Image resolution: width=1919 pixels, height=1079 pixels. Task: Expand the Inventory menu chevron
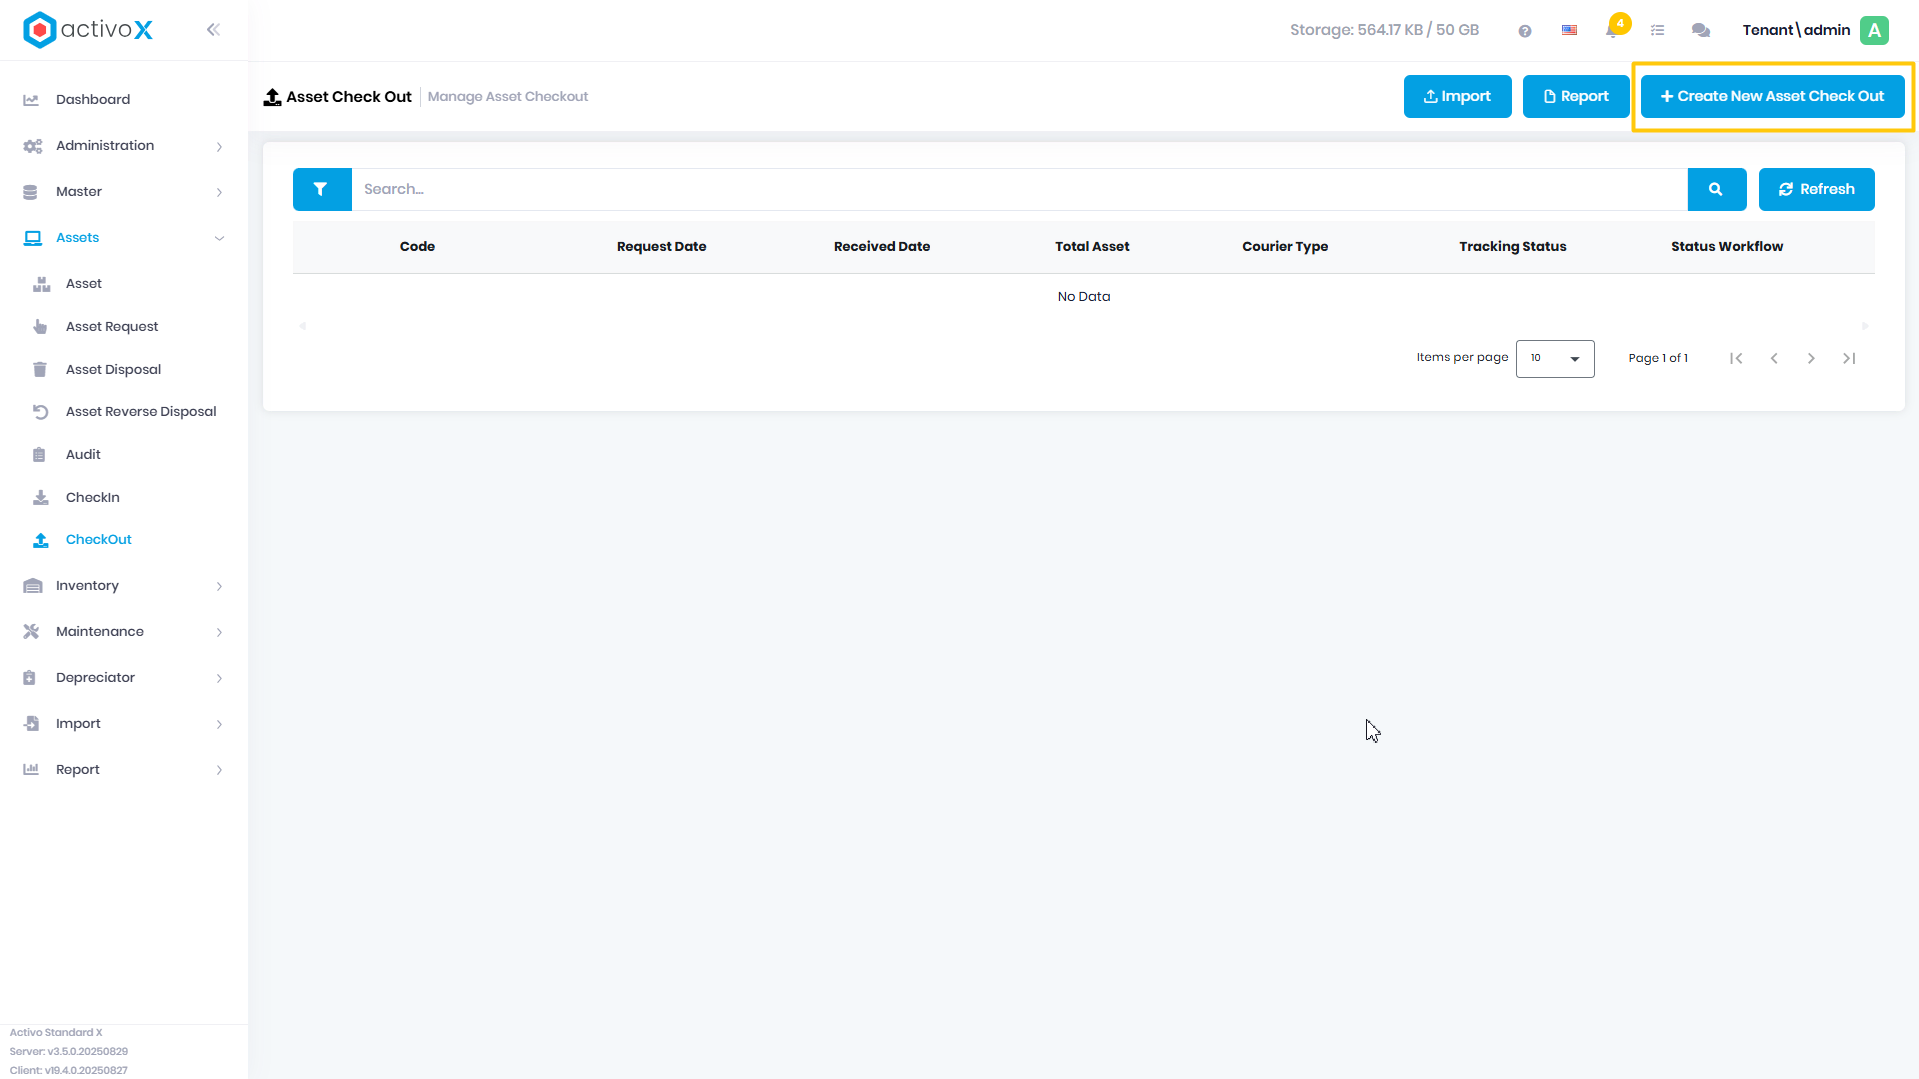pyautogui.click(x=219, y=587)
